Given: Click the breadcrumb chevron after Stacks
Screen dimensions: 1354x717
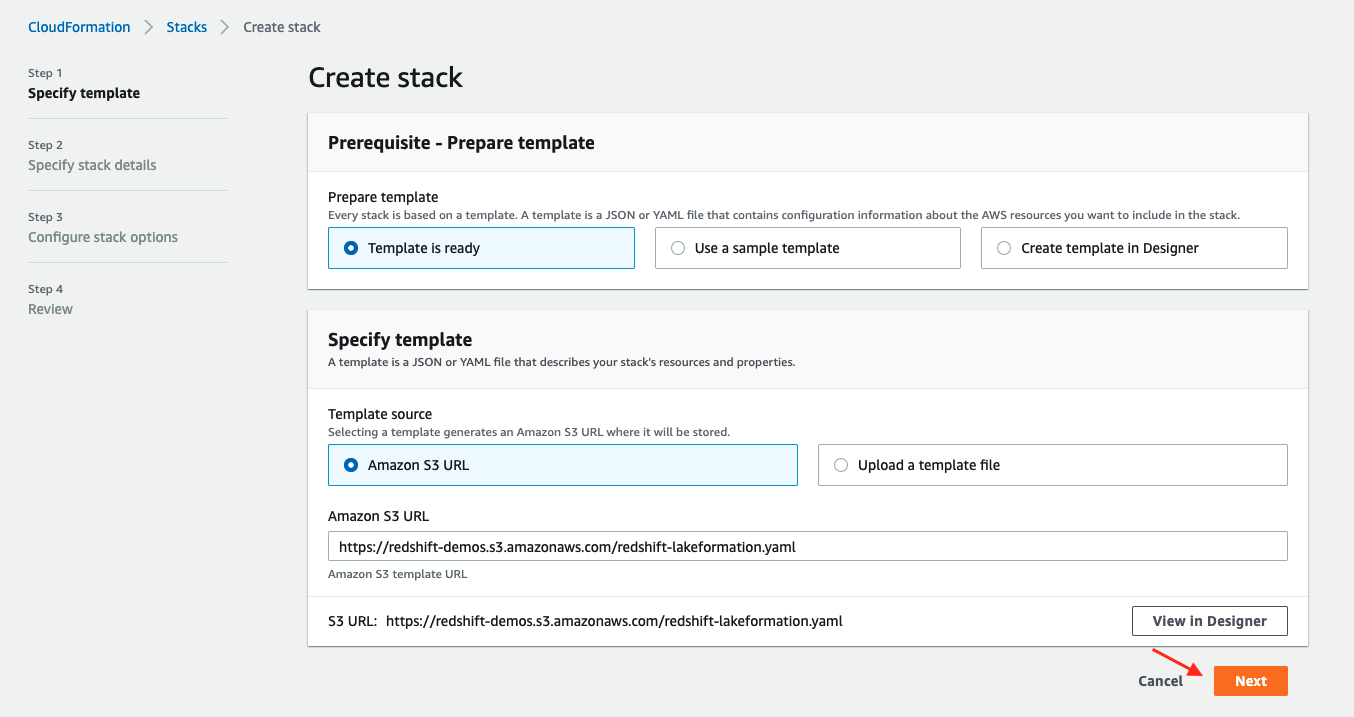Looking at the screenshot, I should tap(225, 27).
